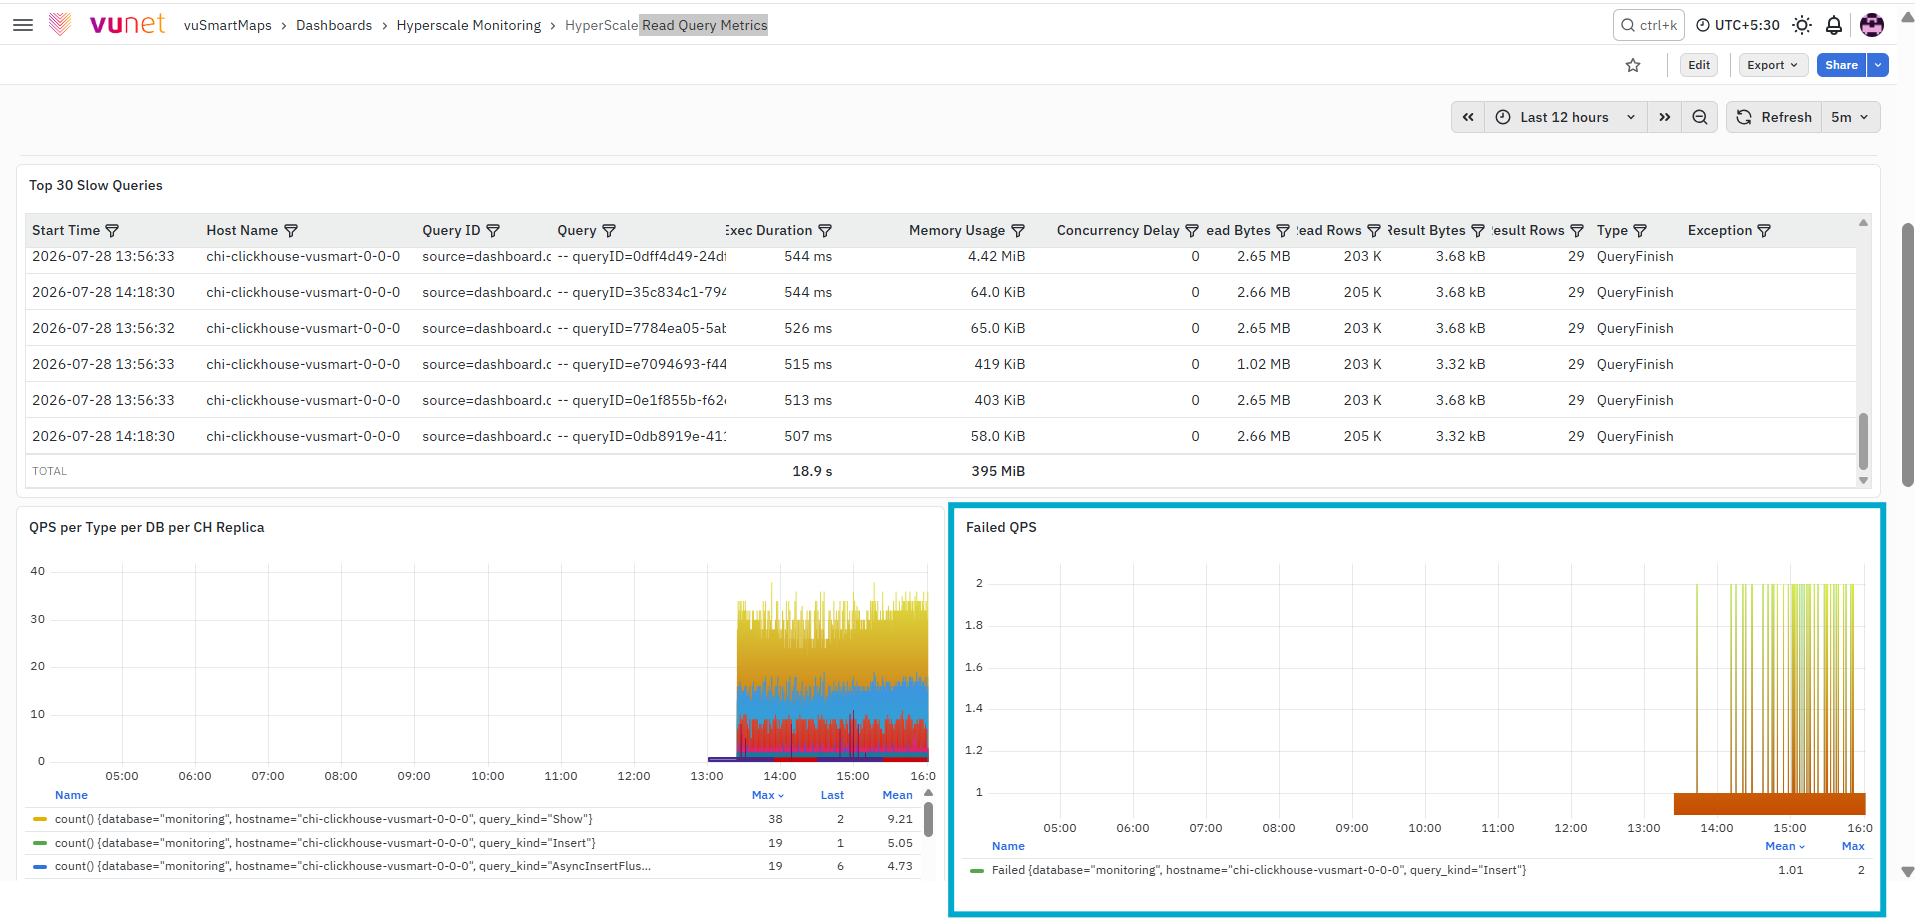
Task: Toggle the light/dark theme sun icon
Action: pyautogui.click(x=1802, y=25)
